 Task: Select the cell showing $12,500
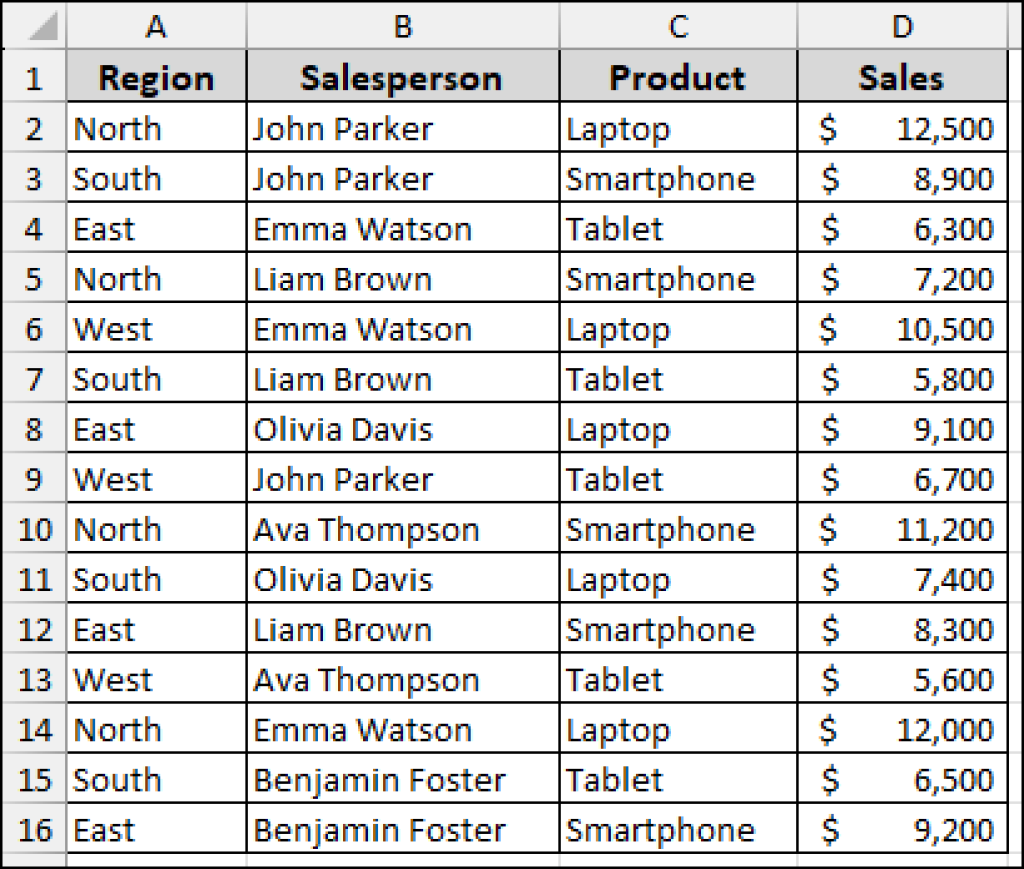pyautogui.click(x=902, y=128)
